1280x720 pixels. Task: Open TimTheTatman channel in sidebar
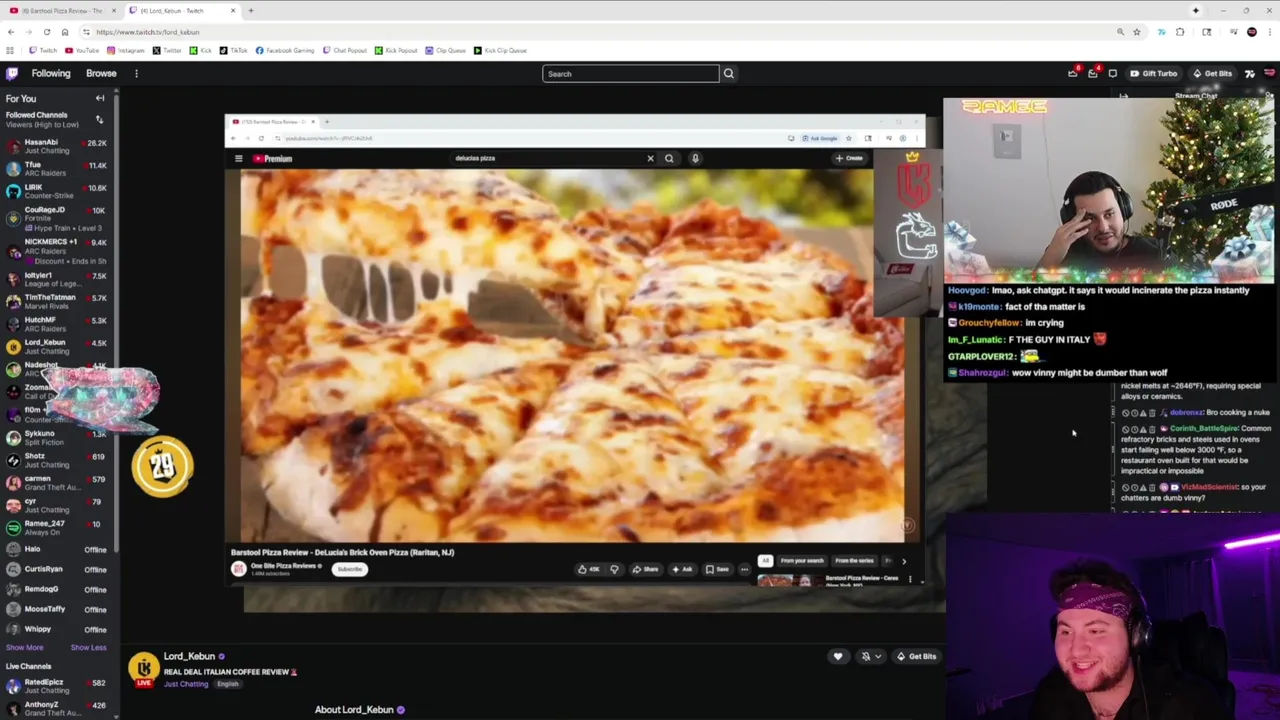59,302
